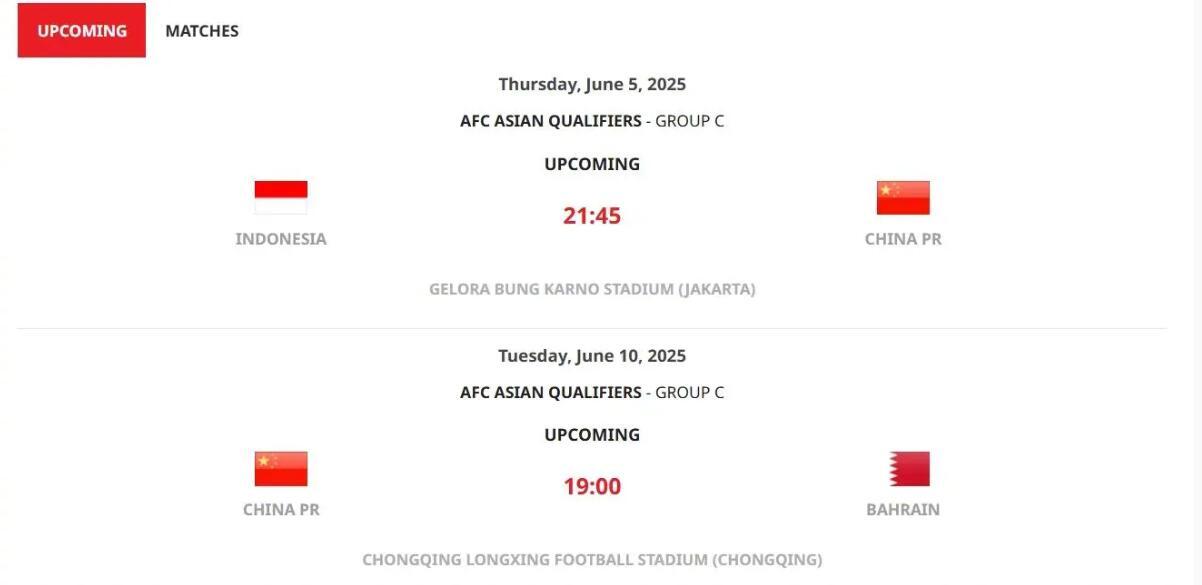Click China PR flag in Indonesia match
This screenshot has height=585, width=1202.
(x=903, y=198)
